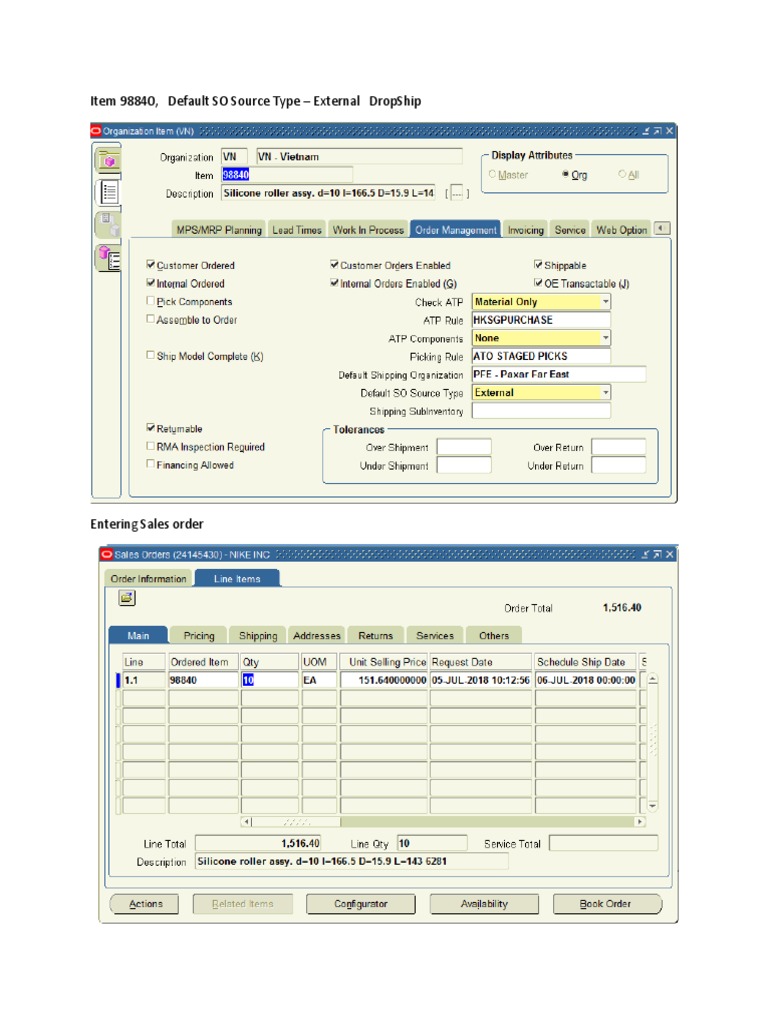Select the Org display attribute radio button
This screenshot has width=768, height=1024.
(x=565, y=175)
